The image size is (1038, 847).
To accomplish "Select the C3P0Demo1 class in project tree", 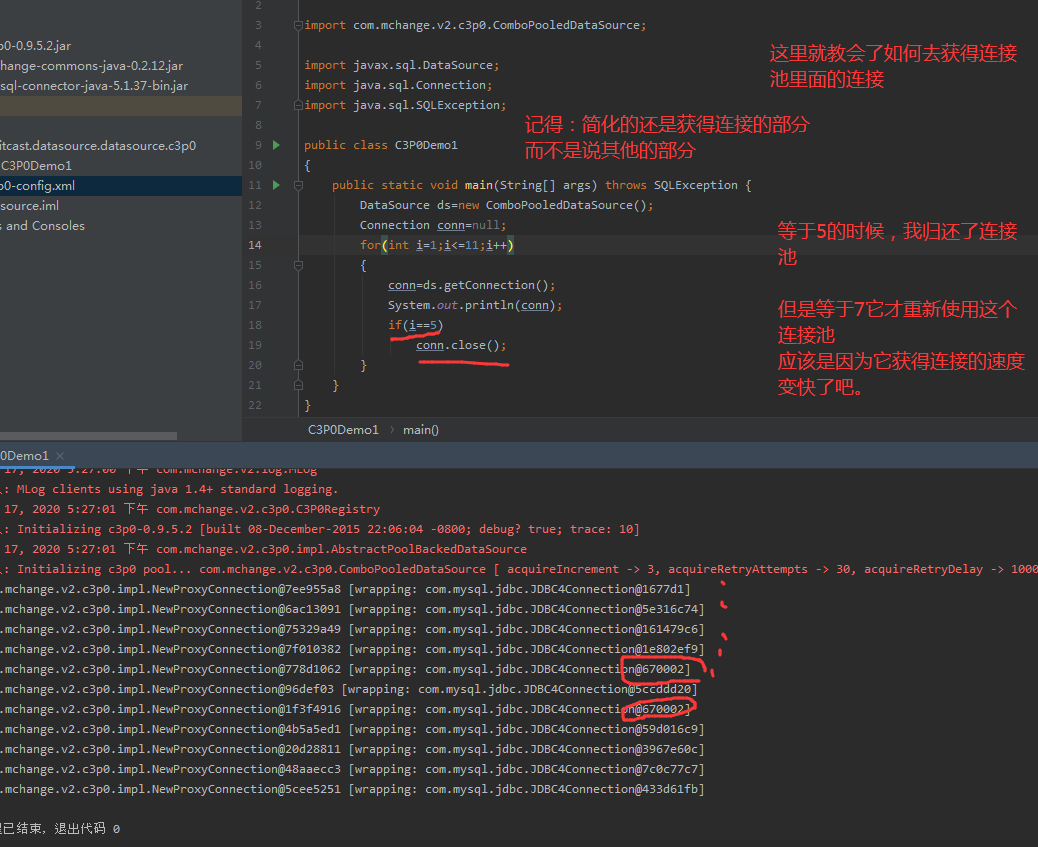I will (36, 166).
